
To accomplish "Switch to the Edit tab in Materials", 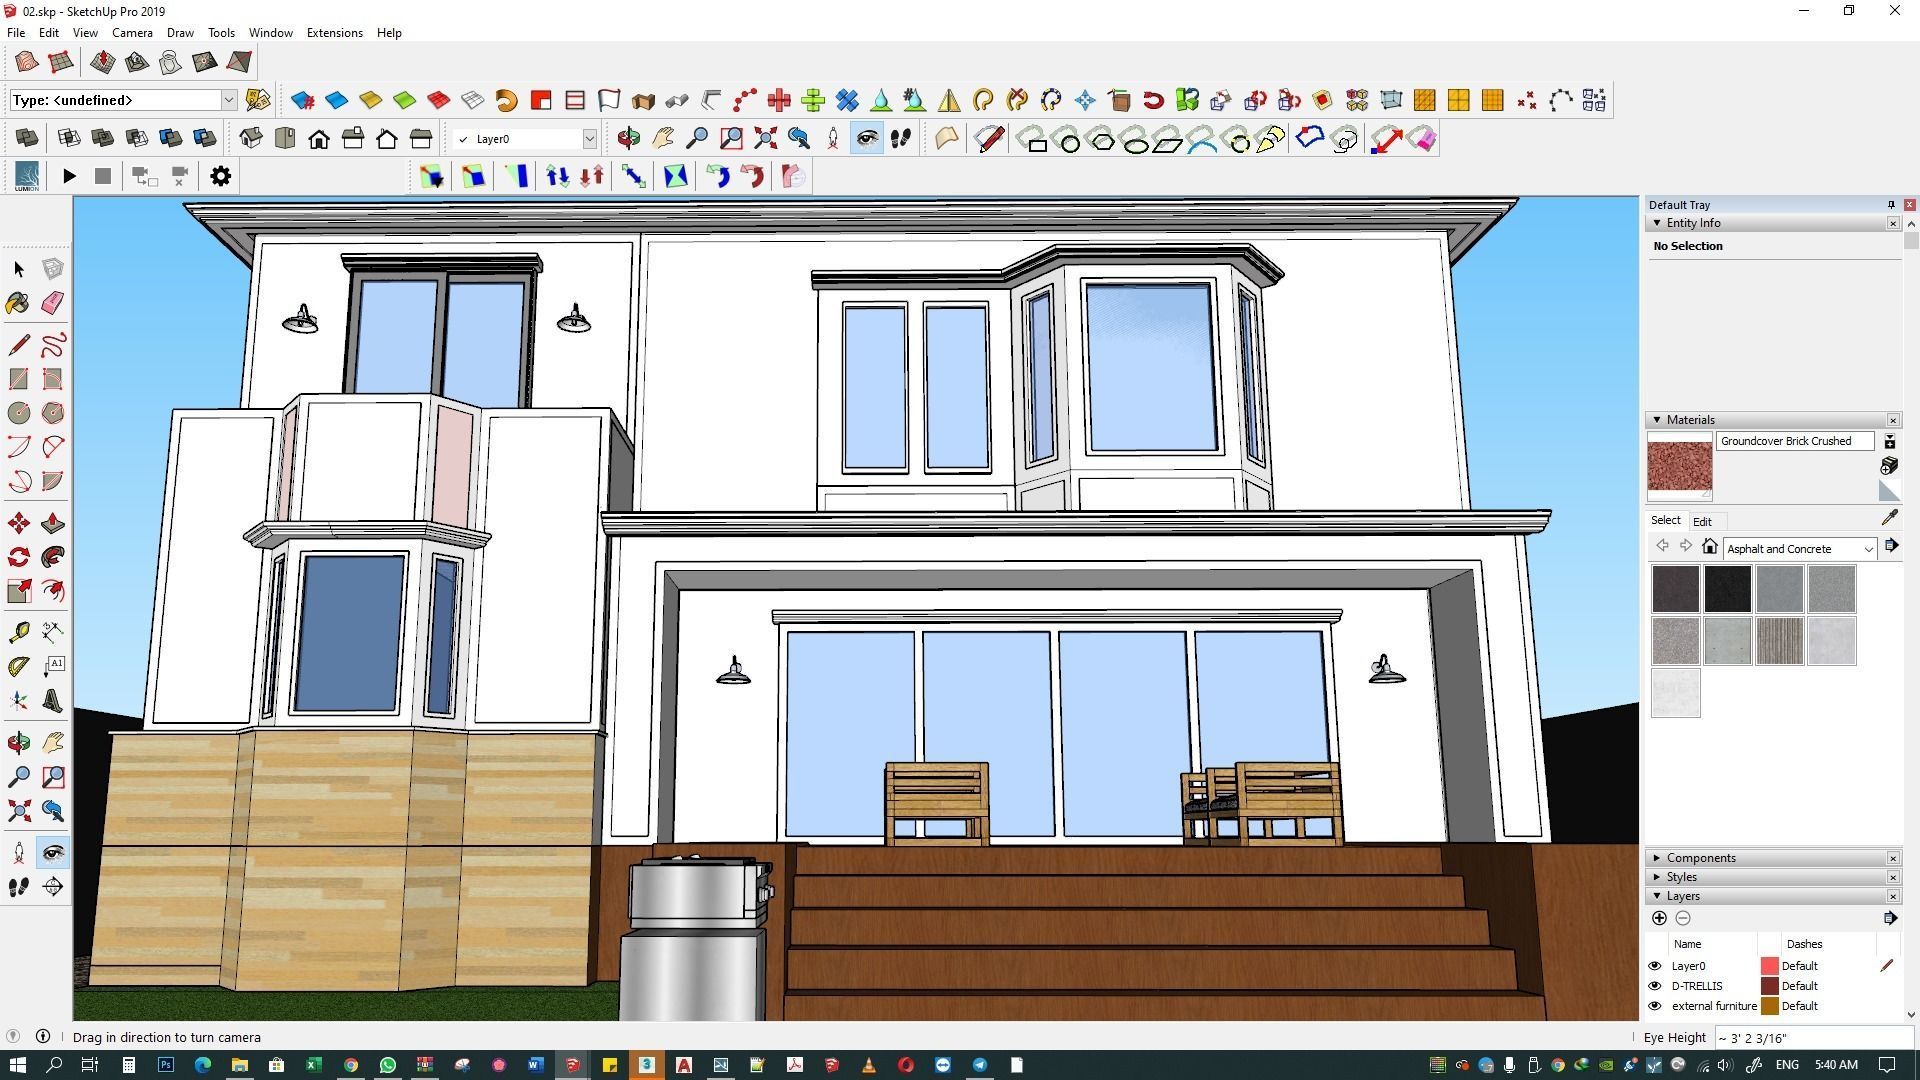I will pyautogui.click(x=1702, y=521).
